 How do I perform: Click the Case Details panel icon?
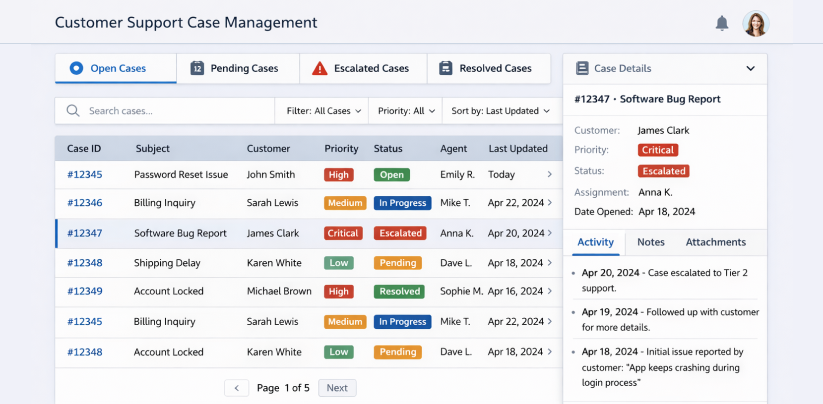click(x=581, y=69)
